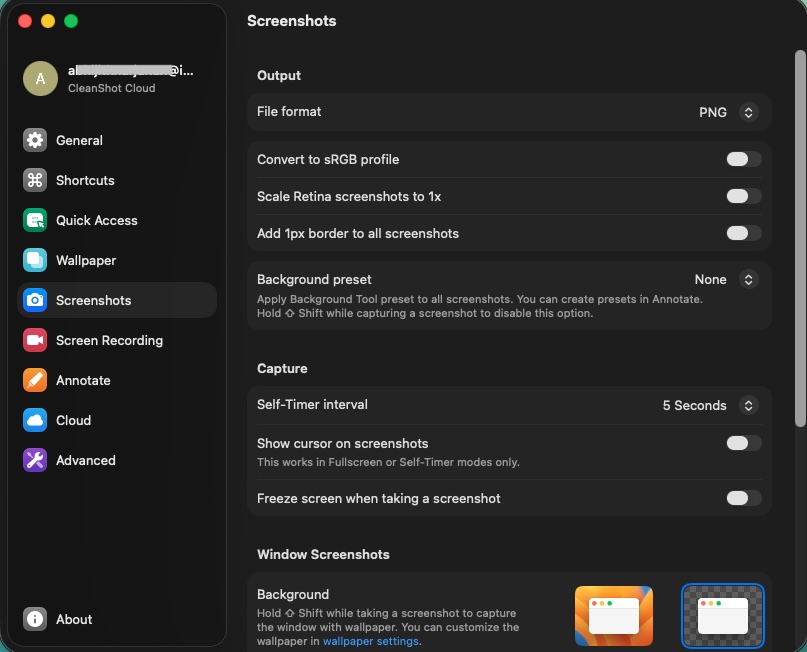Click the About info icon
The height and width of the screenshot is (652, 807).
pyautogui.click(x=35, y=619)
